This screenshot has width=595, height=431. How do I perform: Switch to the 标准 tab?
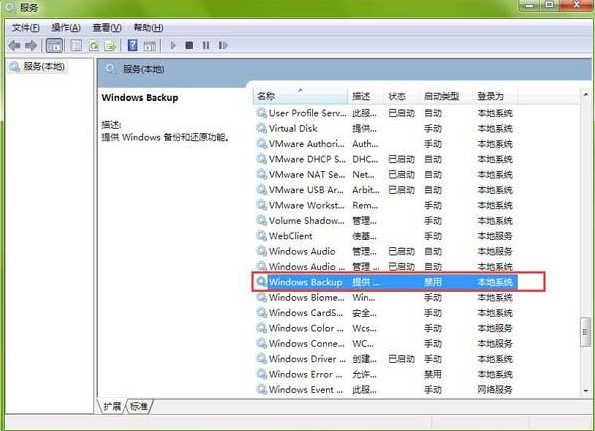(x=139, y=407)
